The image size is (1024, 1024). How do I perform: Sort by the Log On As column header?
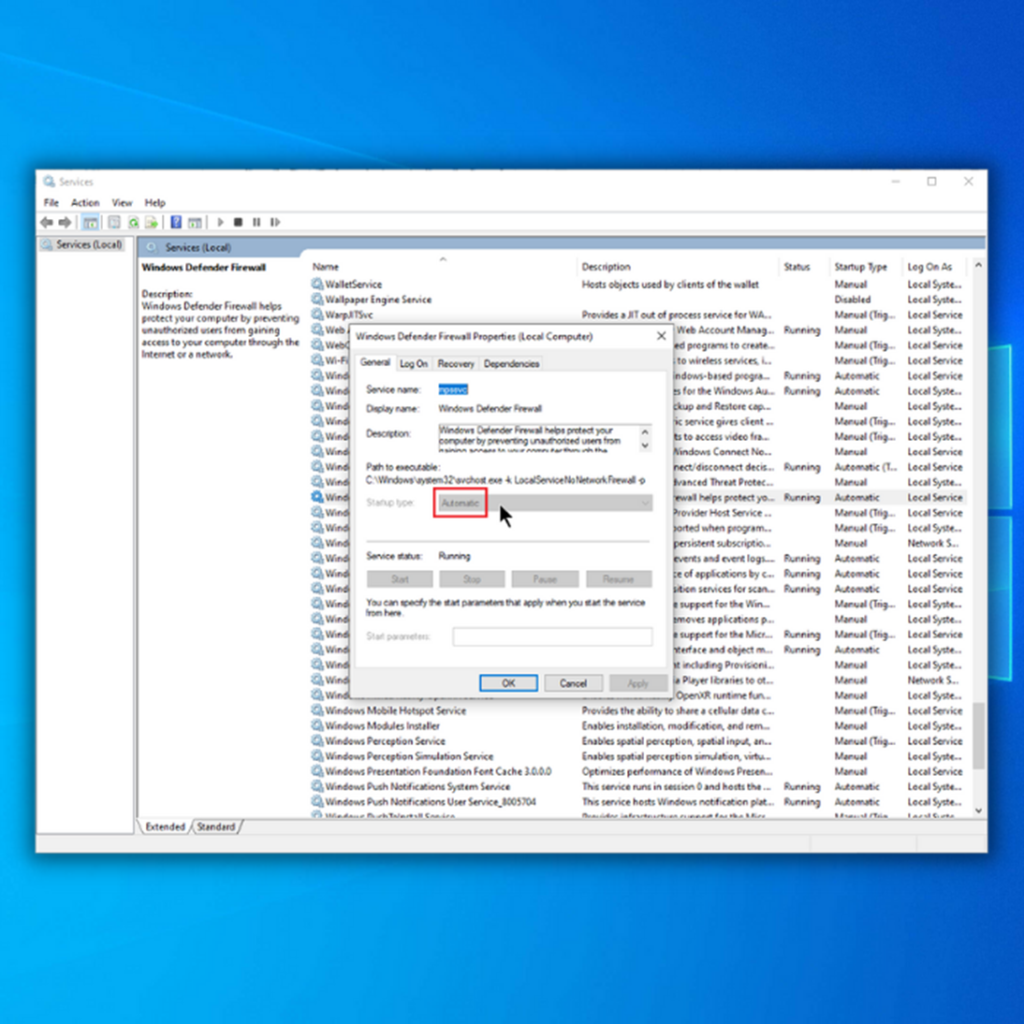(936, 266)
